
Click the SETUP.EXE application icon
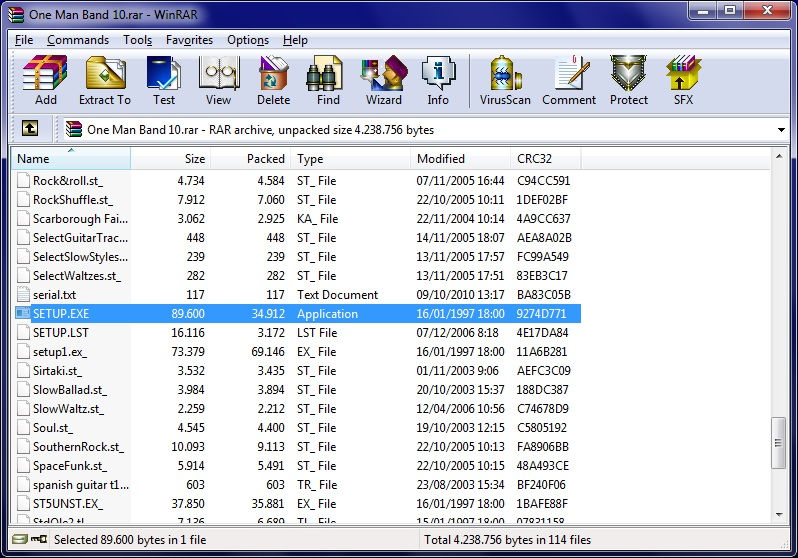(23, 313)
